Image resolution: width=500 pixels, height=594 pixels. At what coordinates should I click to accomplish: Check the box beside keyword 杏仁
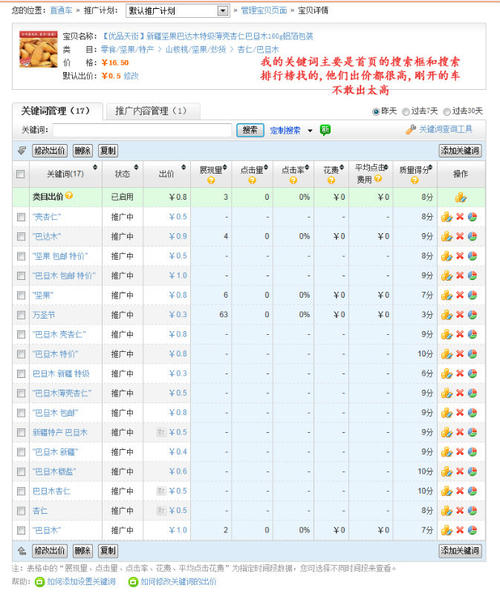point(21,511)
